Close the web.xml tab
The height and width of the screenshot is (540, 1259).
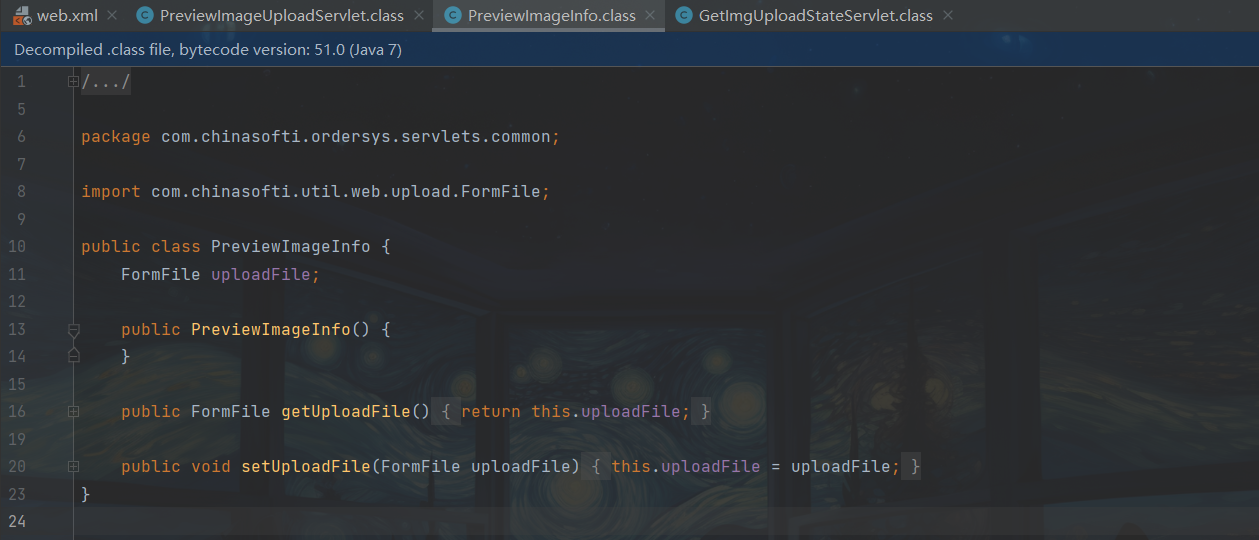[x=111, y=16]
